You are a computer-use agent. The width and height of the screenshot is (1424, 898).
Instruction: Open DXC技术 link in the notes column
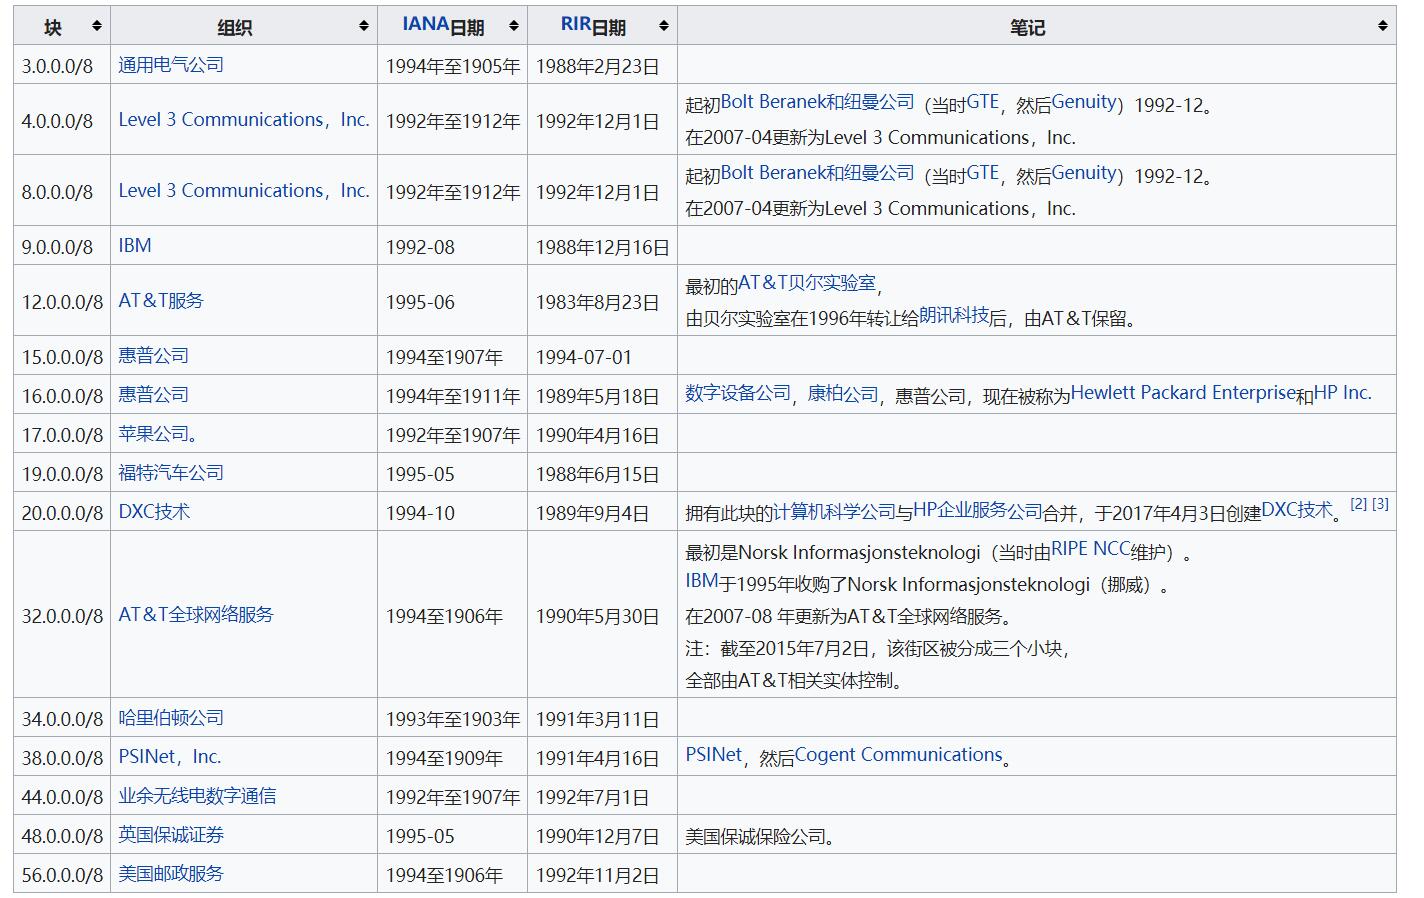click(1298, 510)
